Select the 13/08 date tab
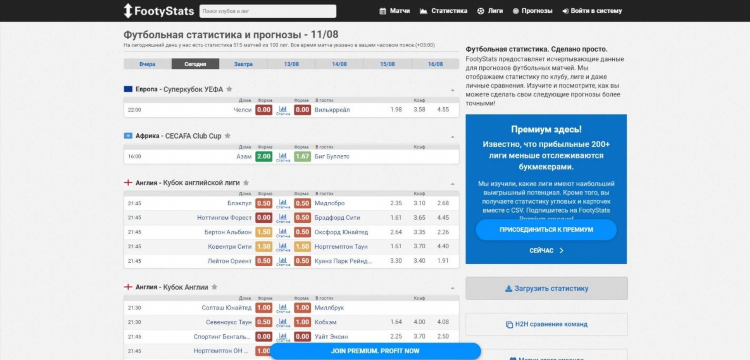This screenshot has width=750, height=360. [x=291, y=64]
